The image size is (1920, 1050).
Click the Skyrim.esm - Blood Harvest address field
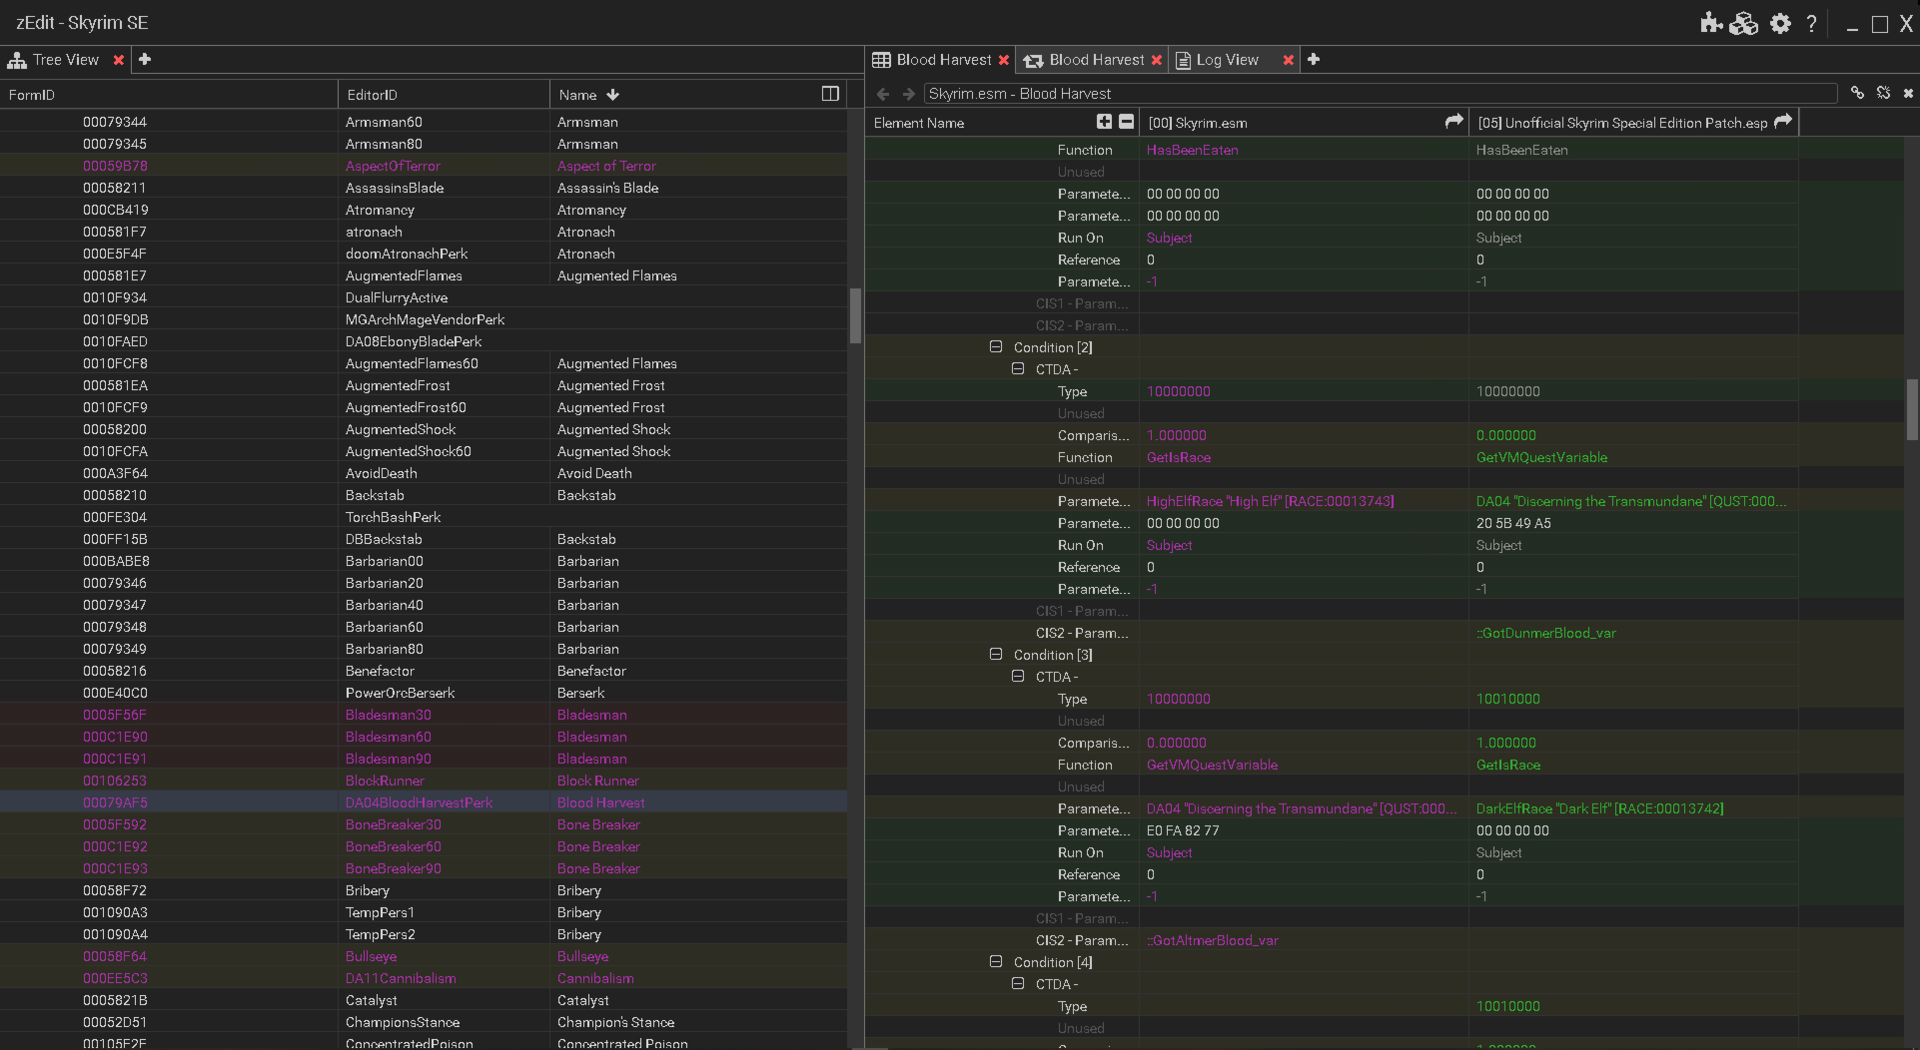click(x=1380, y=93)
